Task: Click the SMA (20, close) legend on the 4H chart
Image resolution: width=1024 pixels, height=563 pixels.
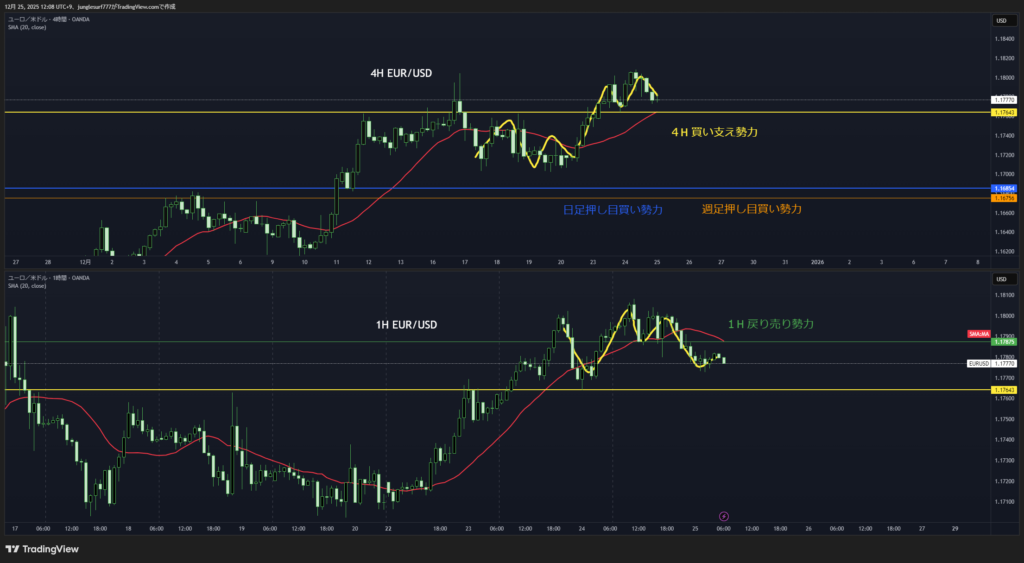Action: pos(26,27)
